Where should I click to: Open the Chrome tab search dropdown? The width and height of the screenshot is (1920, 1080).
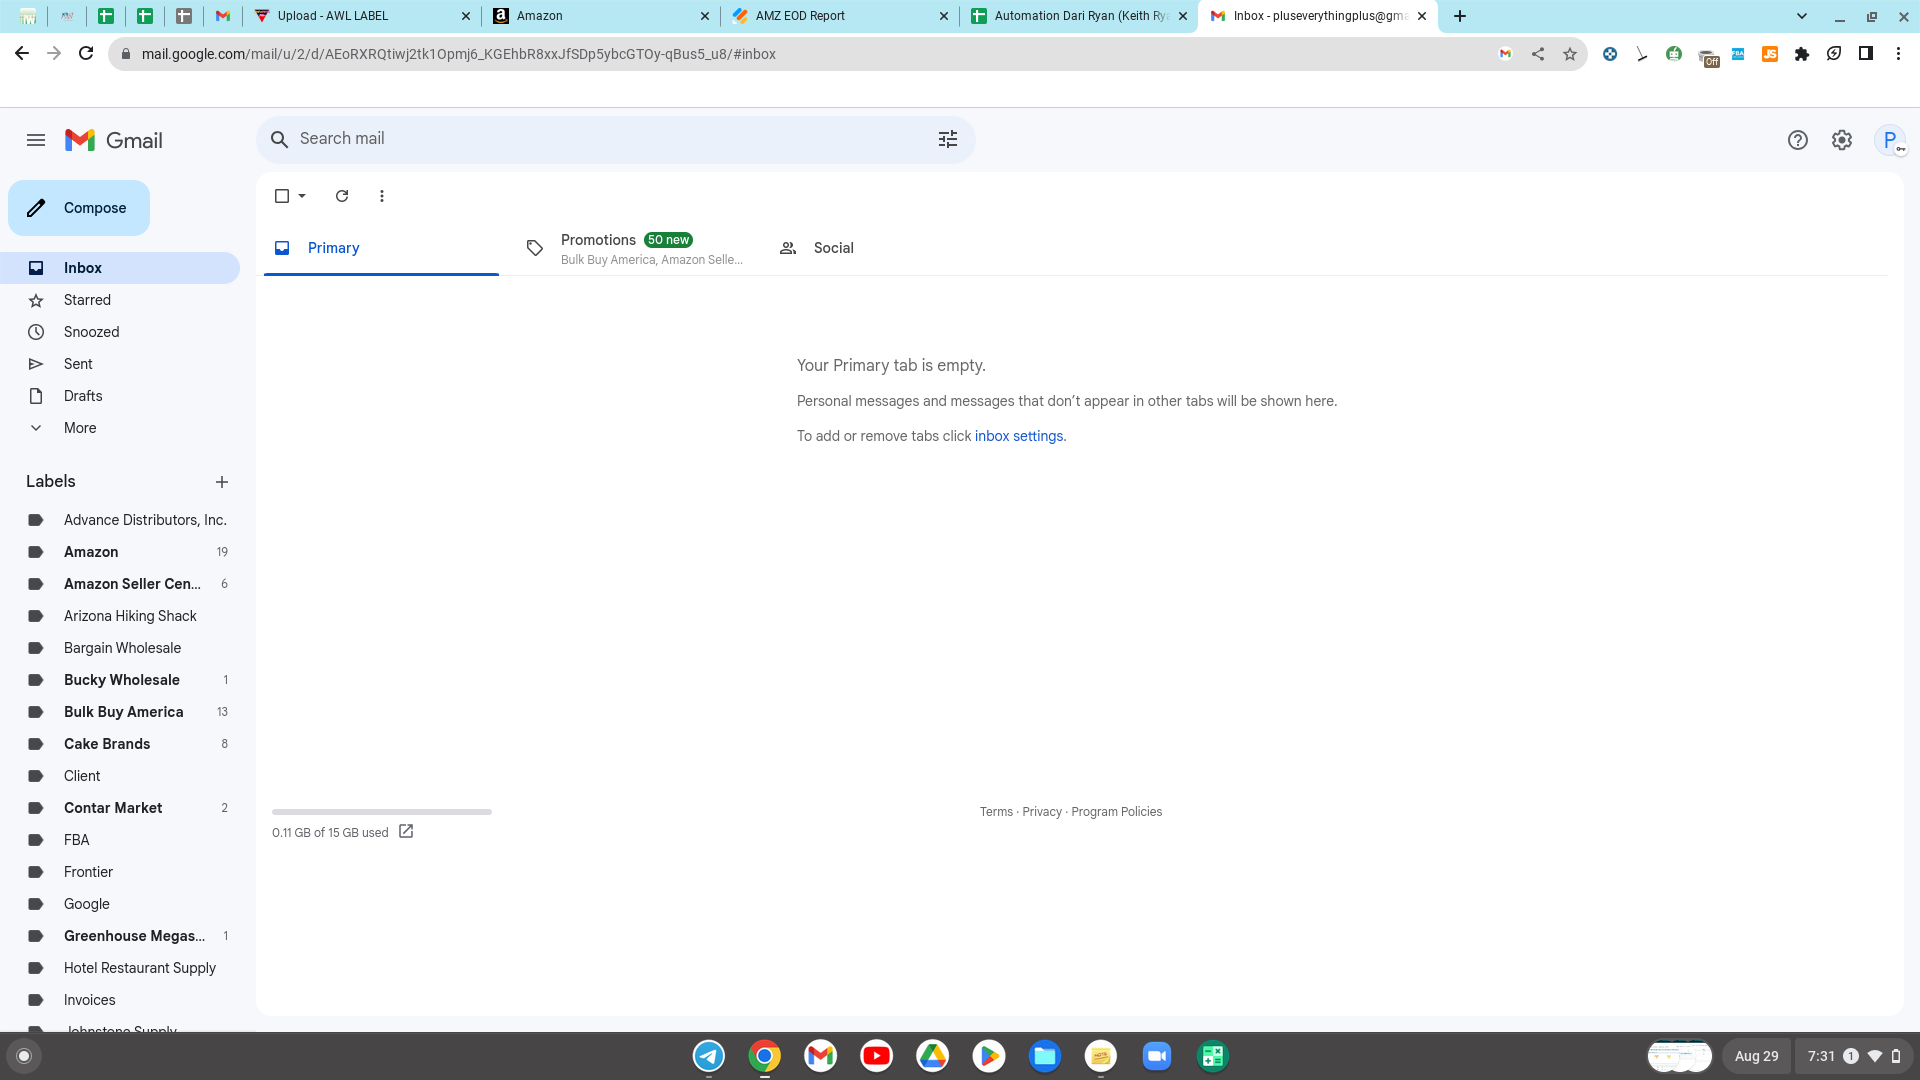pyautogui.click(x=1802, y=16)
